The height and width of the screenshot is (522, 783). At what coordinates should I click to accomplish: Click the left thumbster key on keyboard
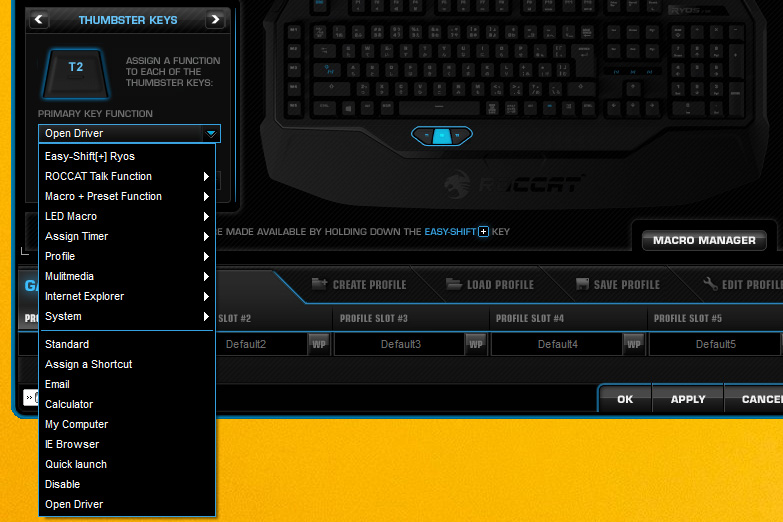pyautogui.click(x=423, y=135)
